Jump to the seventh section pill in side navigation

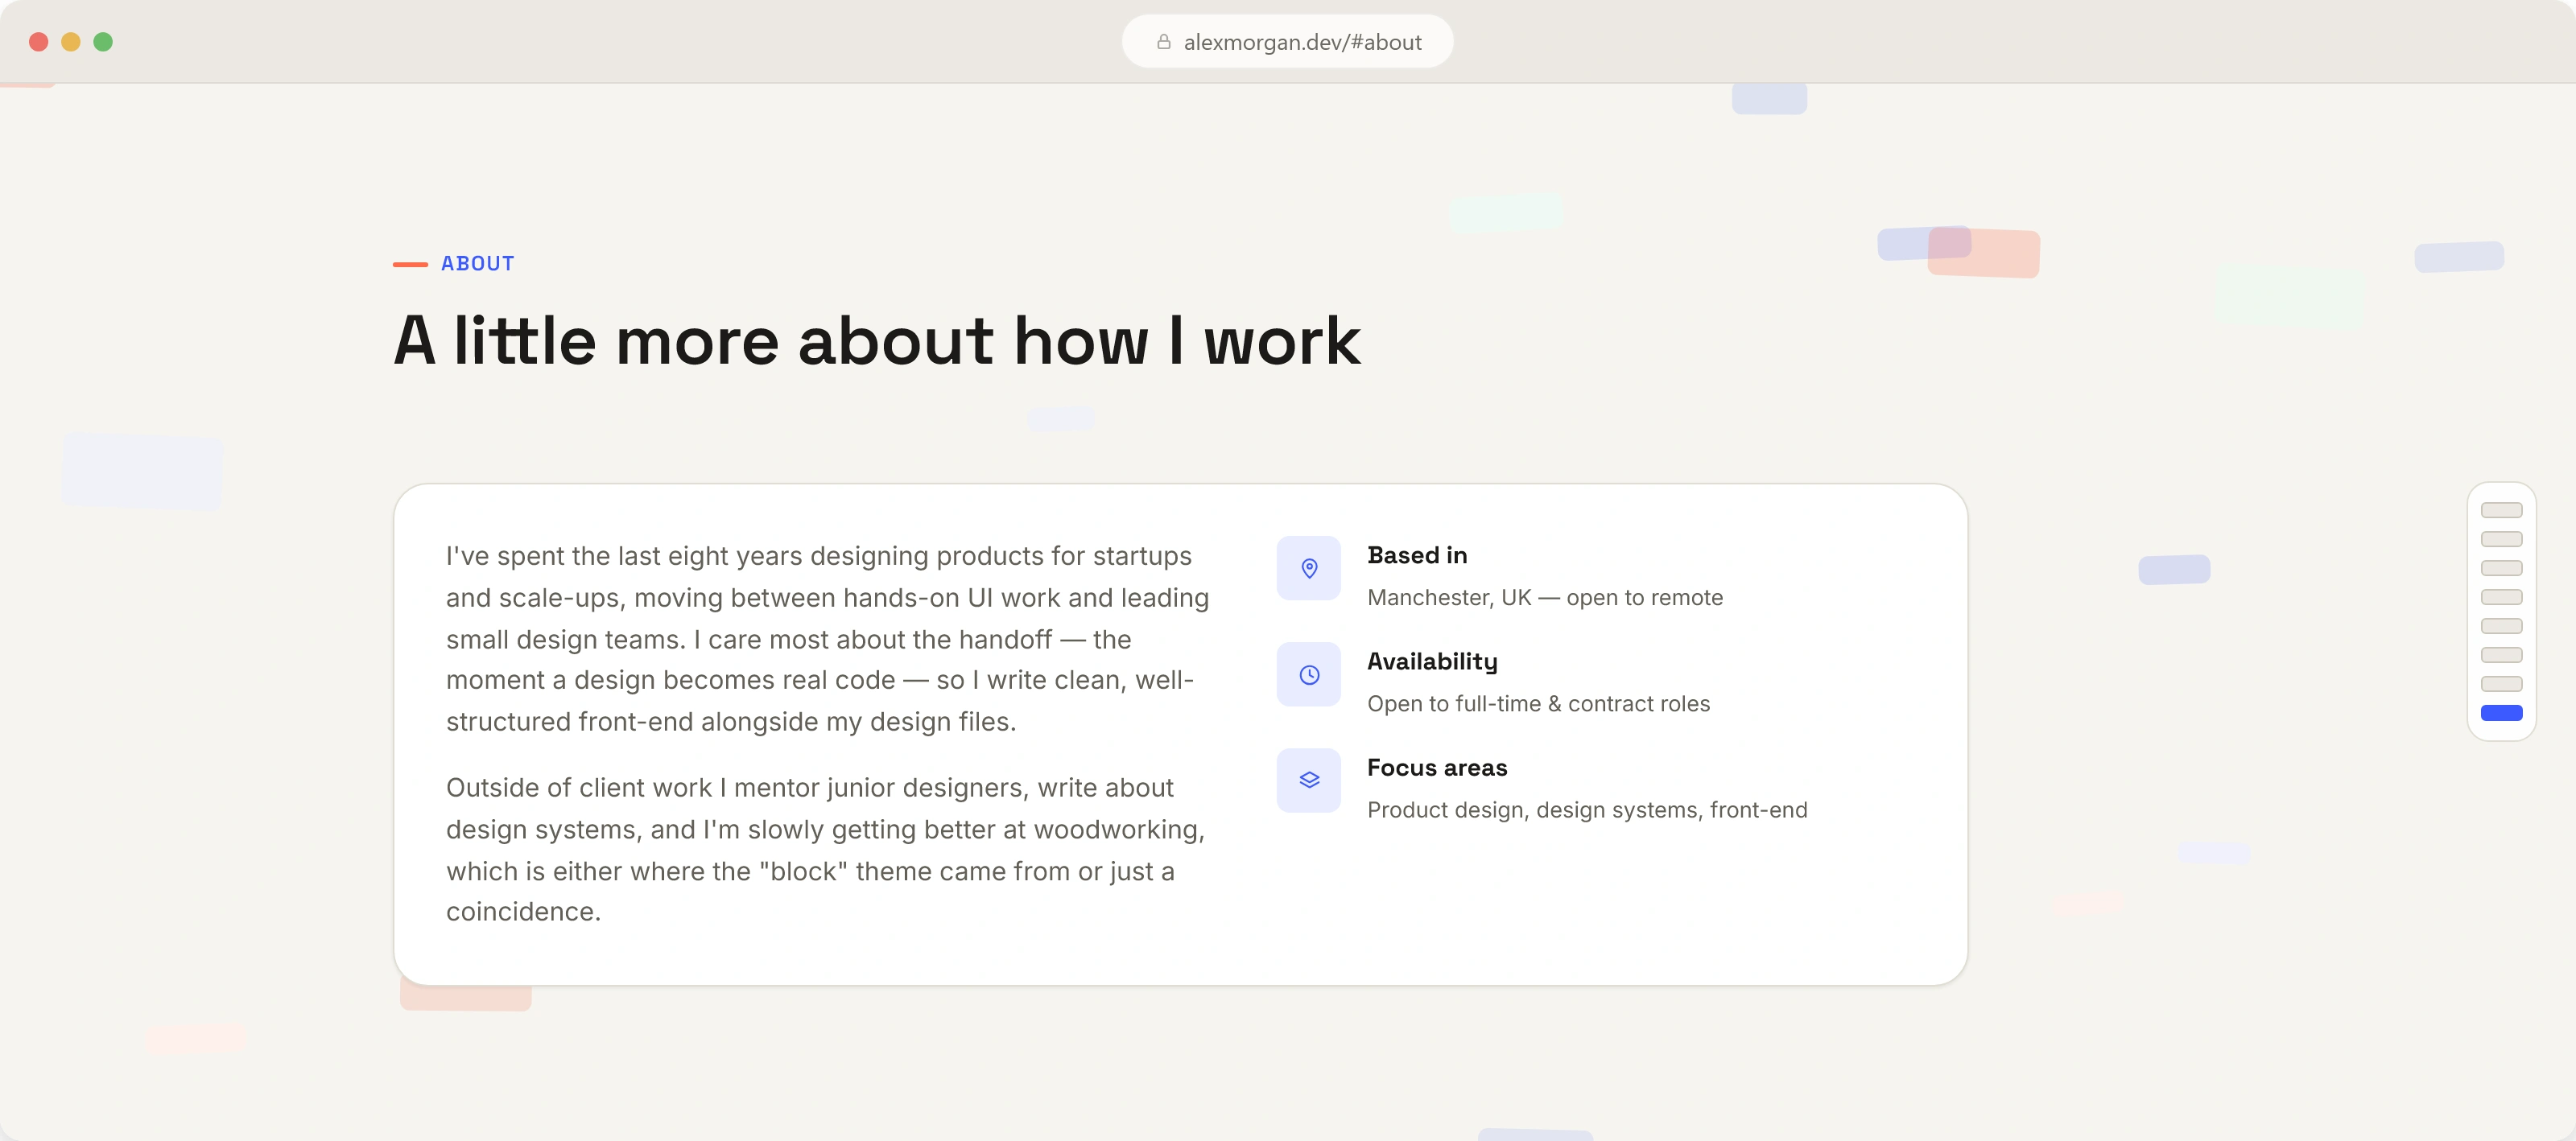pos(2501,684)
